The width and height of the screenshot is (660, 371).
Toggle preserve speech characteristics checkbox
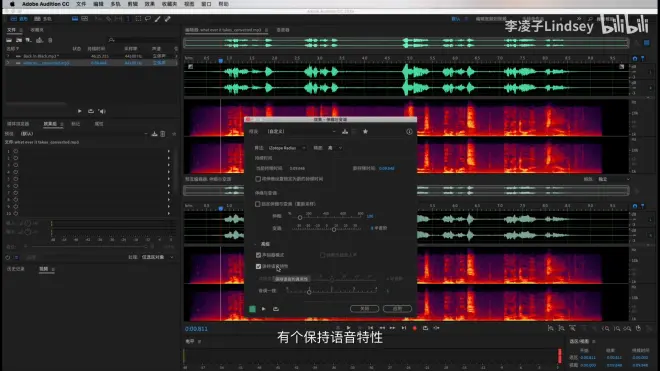tap(258, 267)
